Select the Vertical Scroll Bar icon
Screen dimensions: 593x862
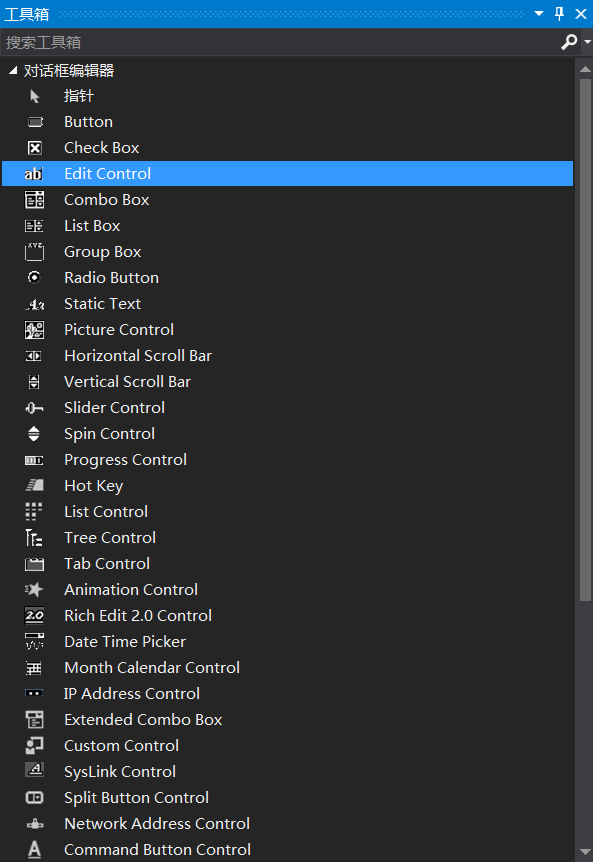(34, 382)
